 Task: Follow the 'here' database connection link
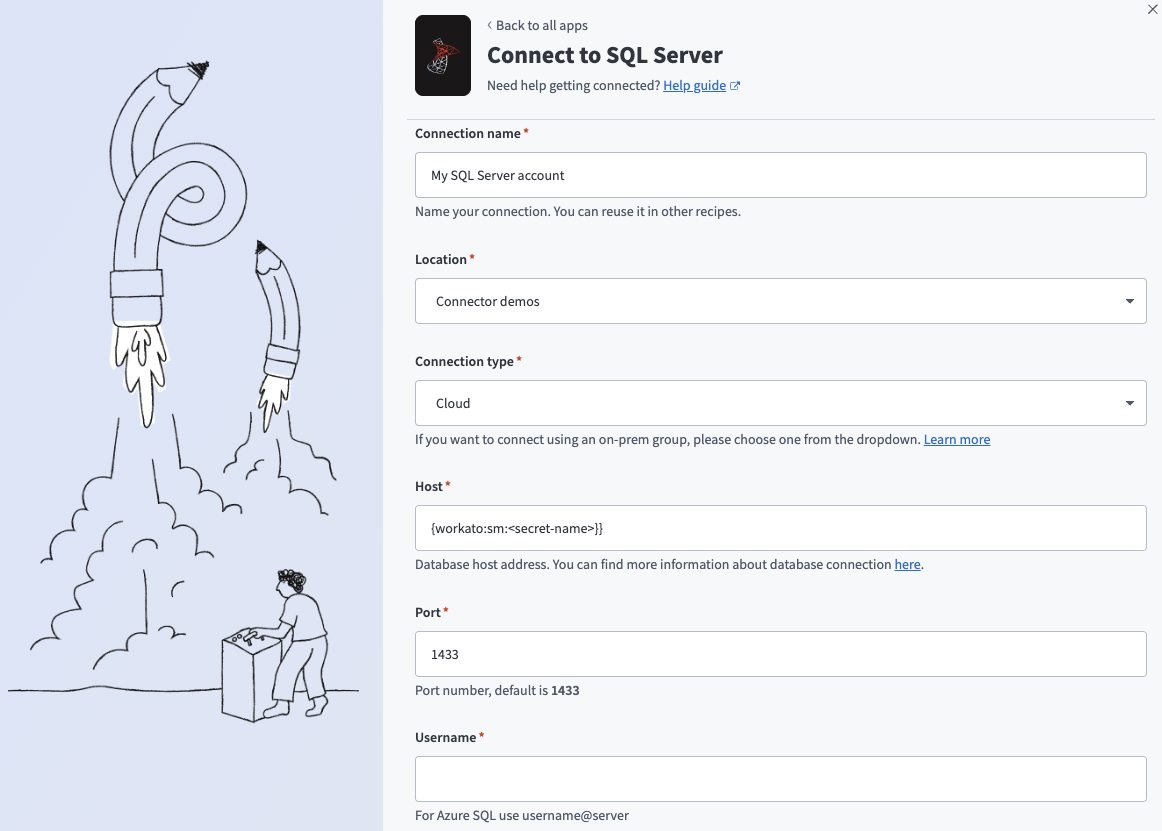coord(907,564)
